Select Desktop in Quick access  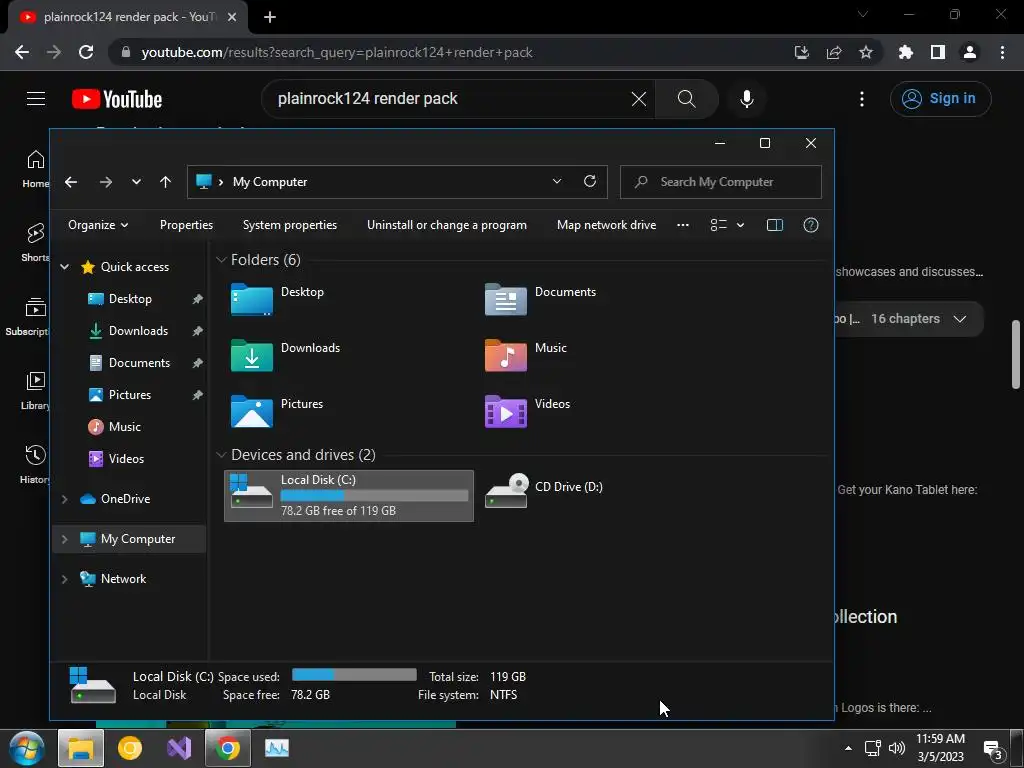point(130,298)
